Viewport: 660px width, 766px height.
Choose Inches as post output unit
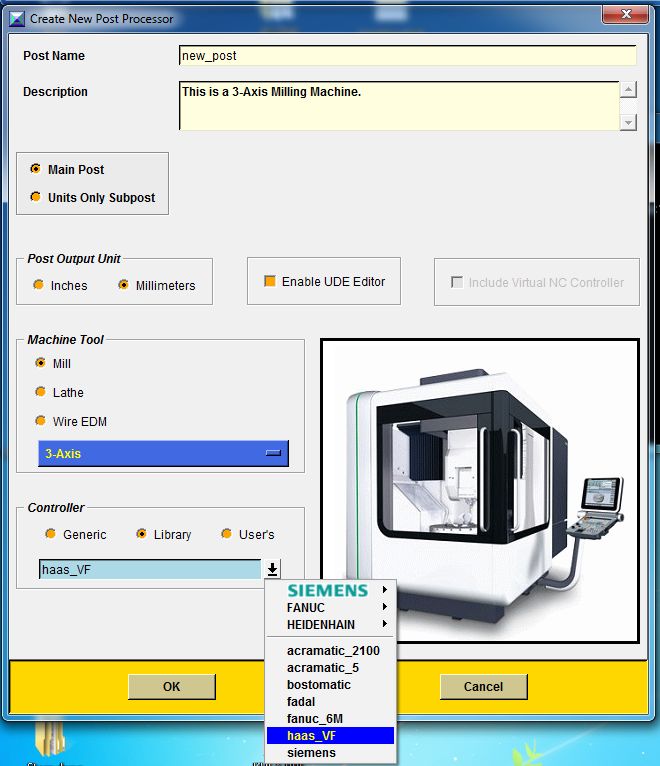(39, 285)
